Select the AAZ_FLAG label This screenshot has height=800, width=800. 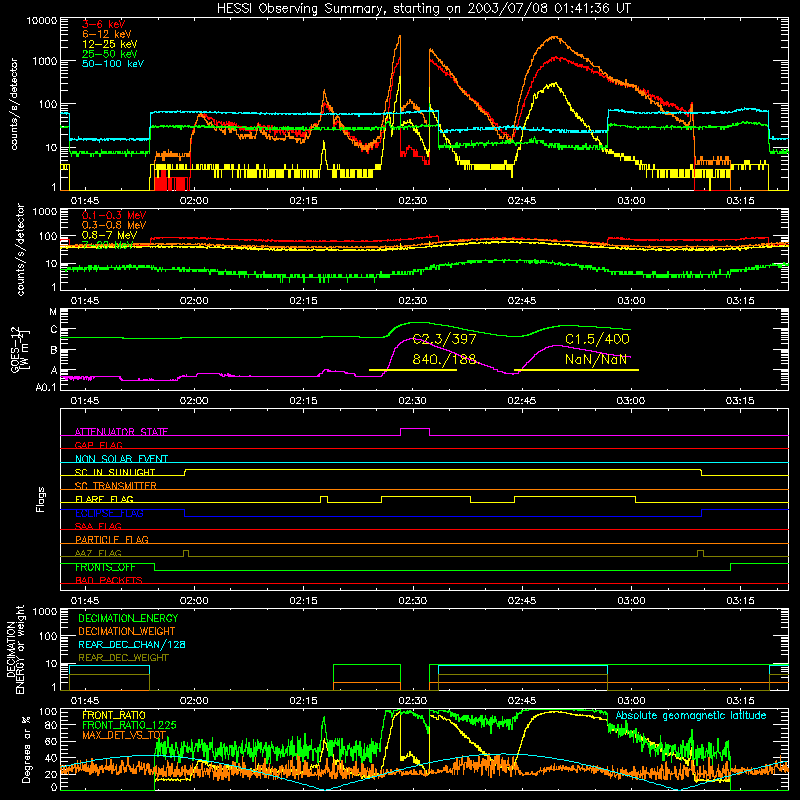[98, 553]
